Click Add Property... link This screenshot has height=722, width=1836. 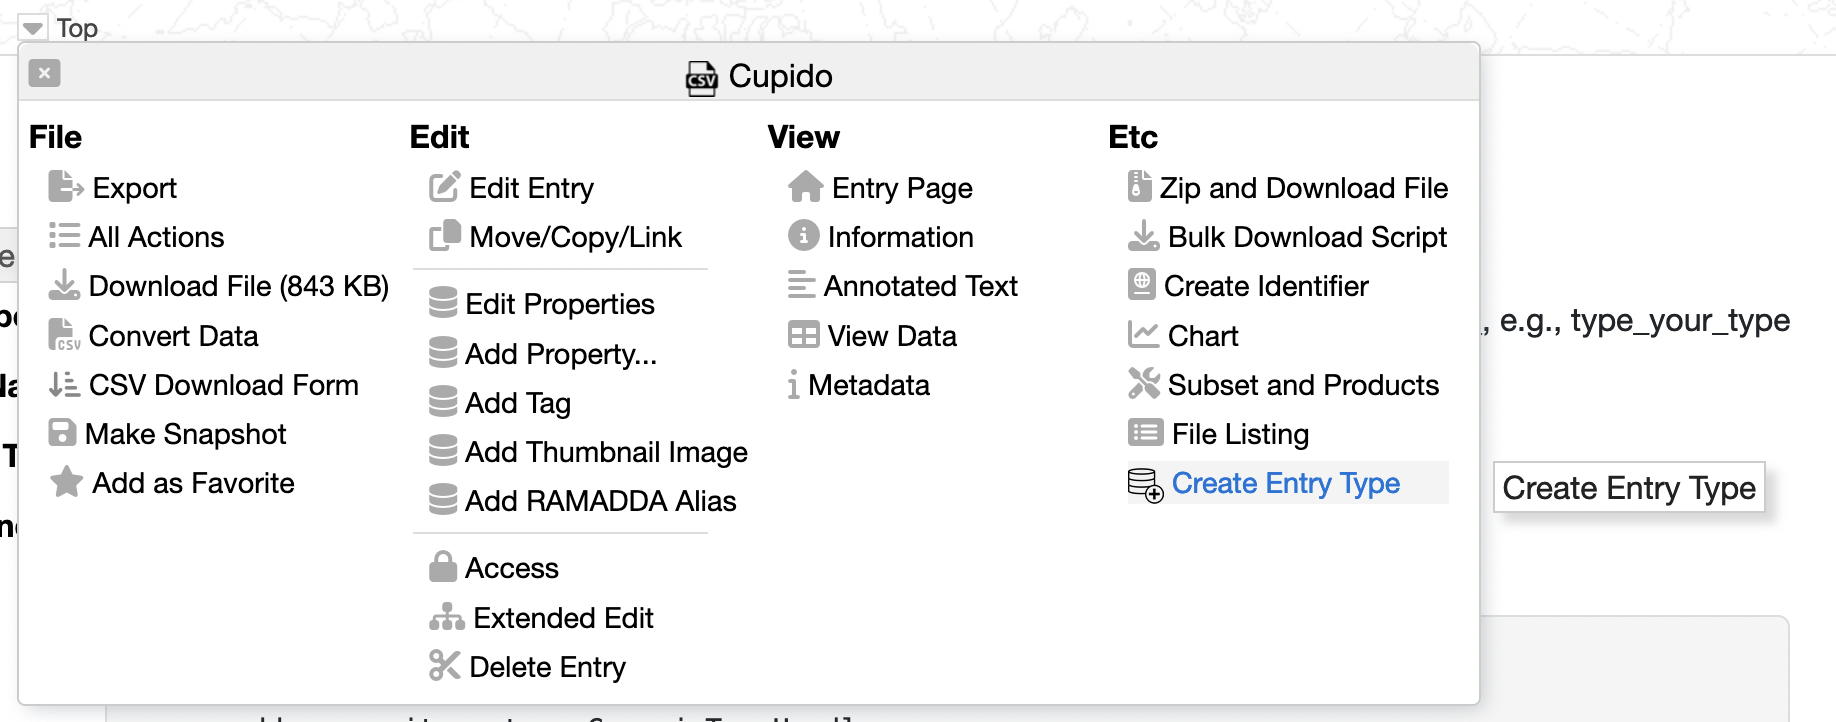point(560,354)
